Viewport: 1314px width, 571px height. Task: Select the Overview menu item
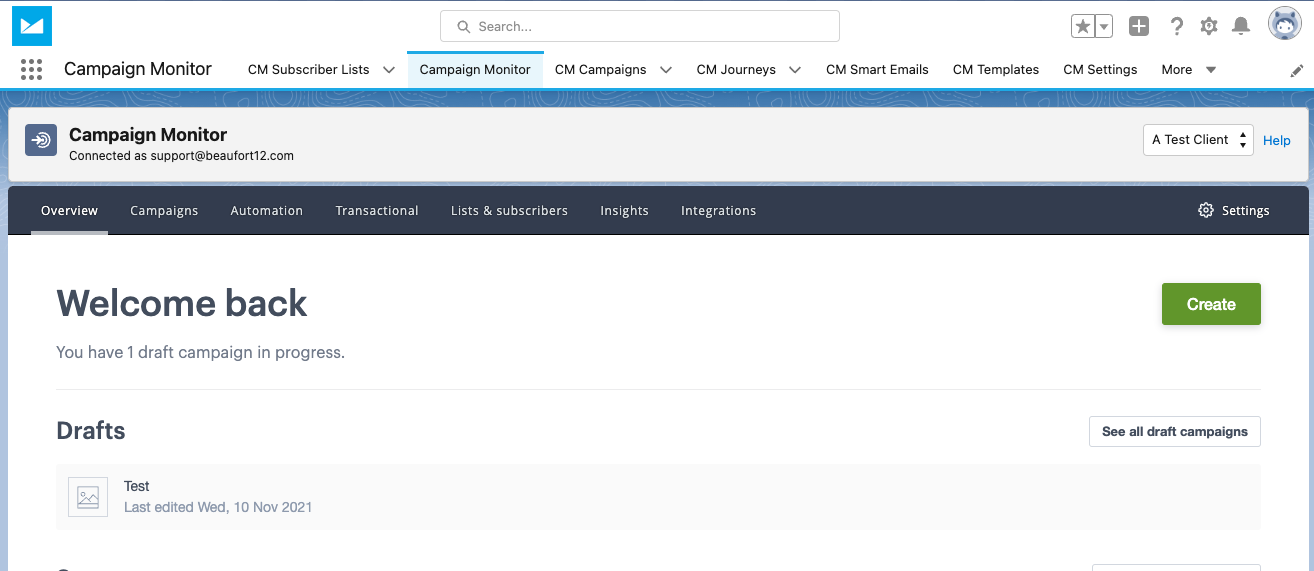pos(69,210)
